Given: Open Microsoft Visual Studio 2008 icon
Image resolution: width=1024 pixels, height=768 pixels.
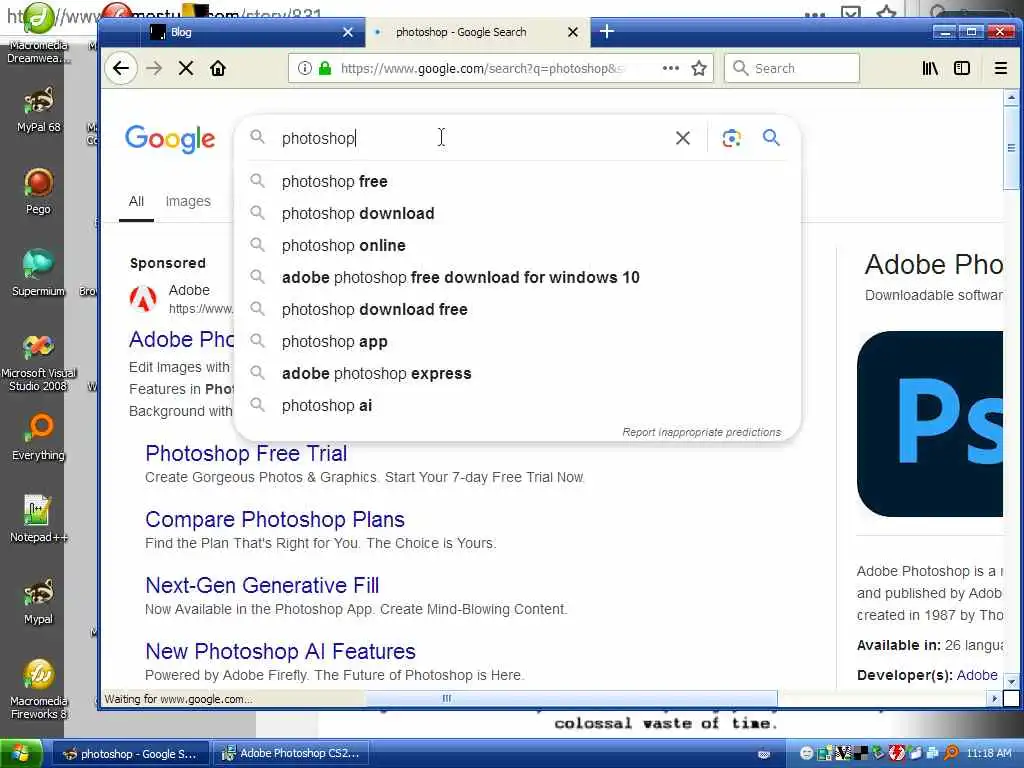Looking at the screenshot, I should 39,362.
